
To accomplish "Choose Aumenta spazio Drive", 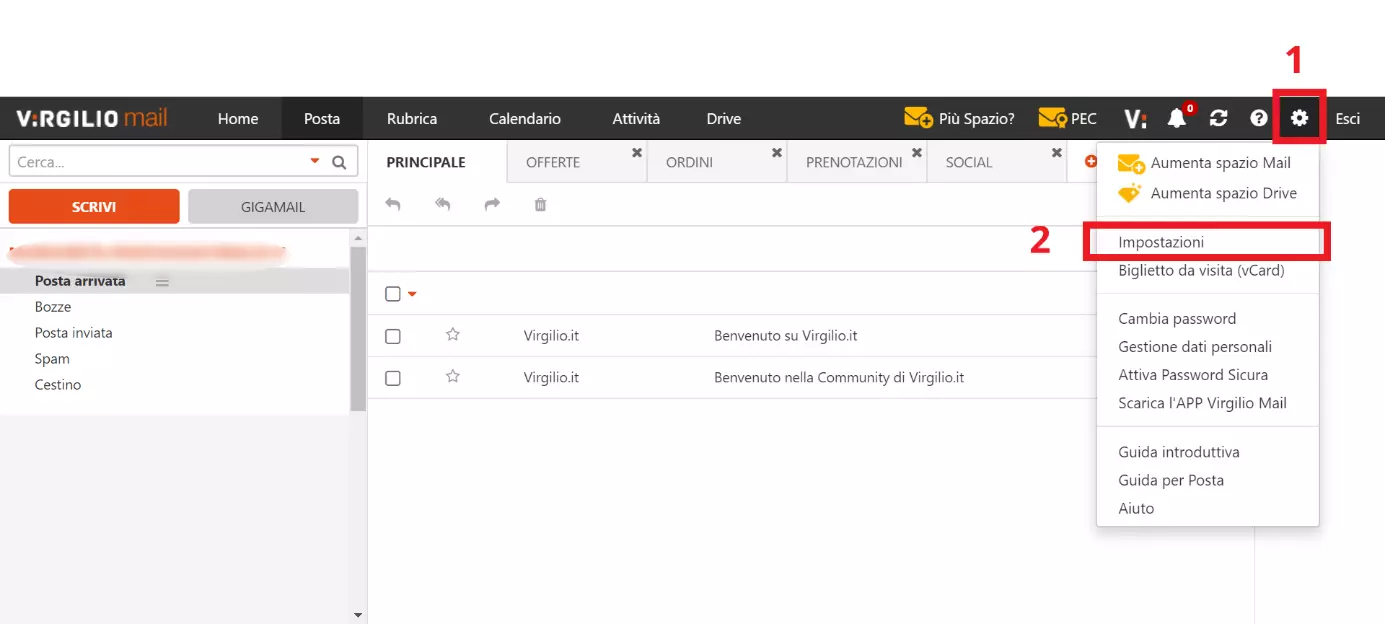I will pyautogui.click(x=1207, y=193).
